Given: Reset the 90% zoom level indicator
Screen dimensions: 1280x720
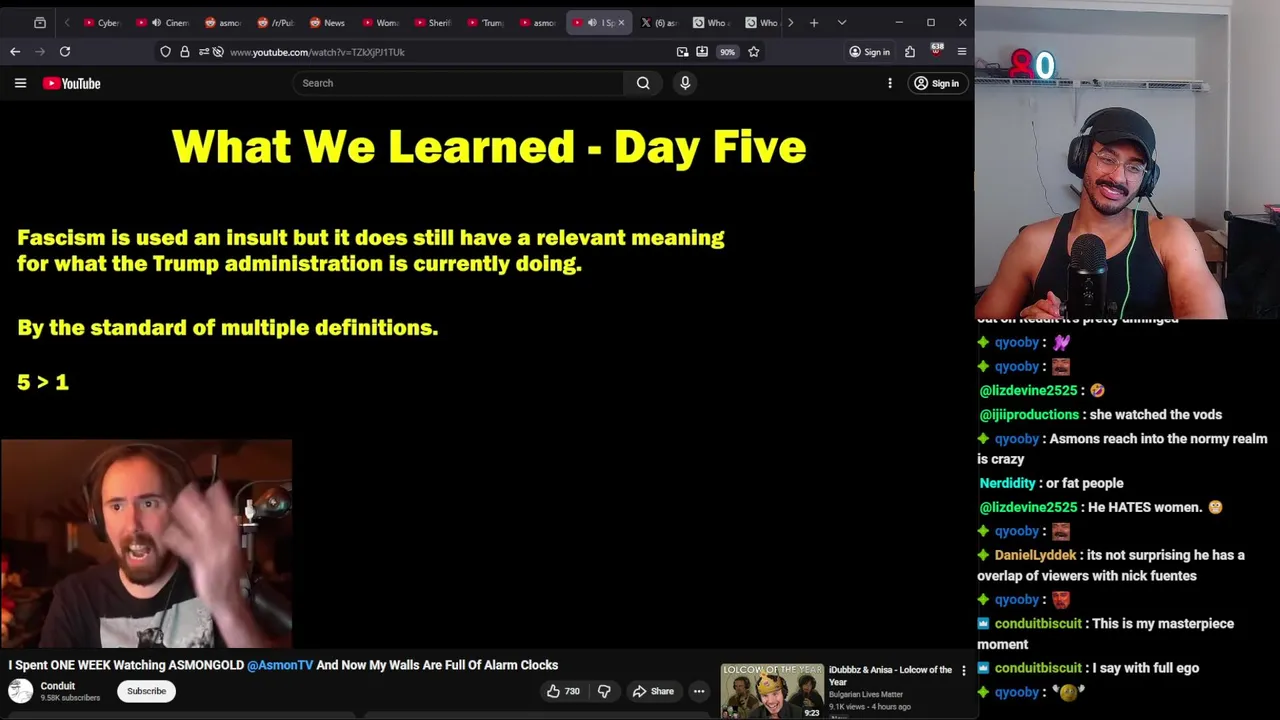Looking at the screenshot, I should click(x=728, y=52).
